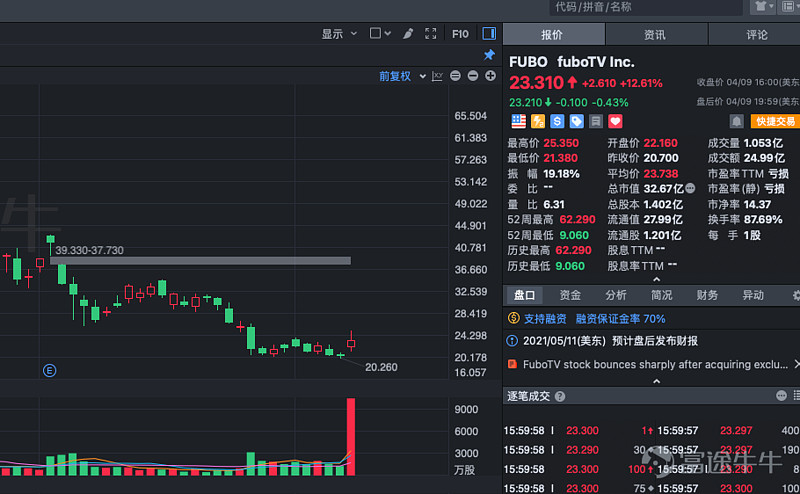Click the FUBO fuboTV Inc. title
The width and height of the screenshot is (800, 494).
(572, 62)
